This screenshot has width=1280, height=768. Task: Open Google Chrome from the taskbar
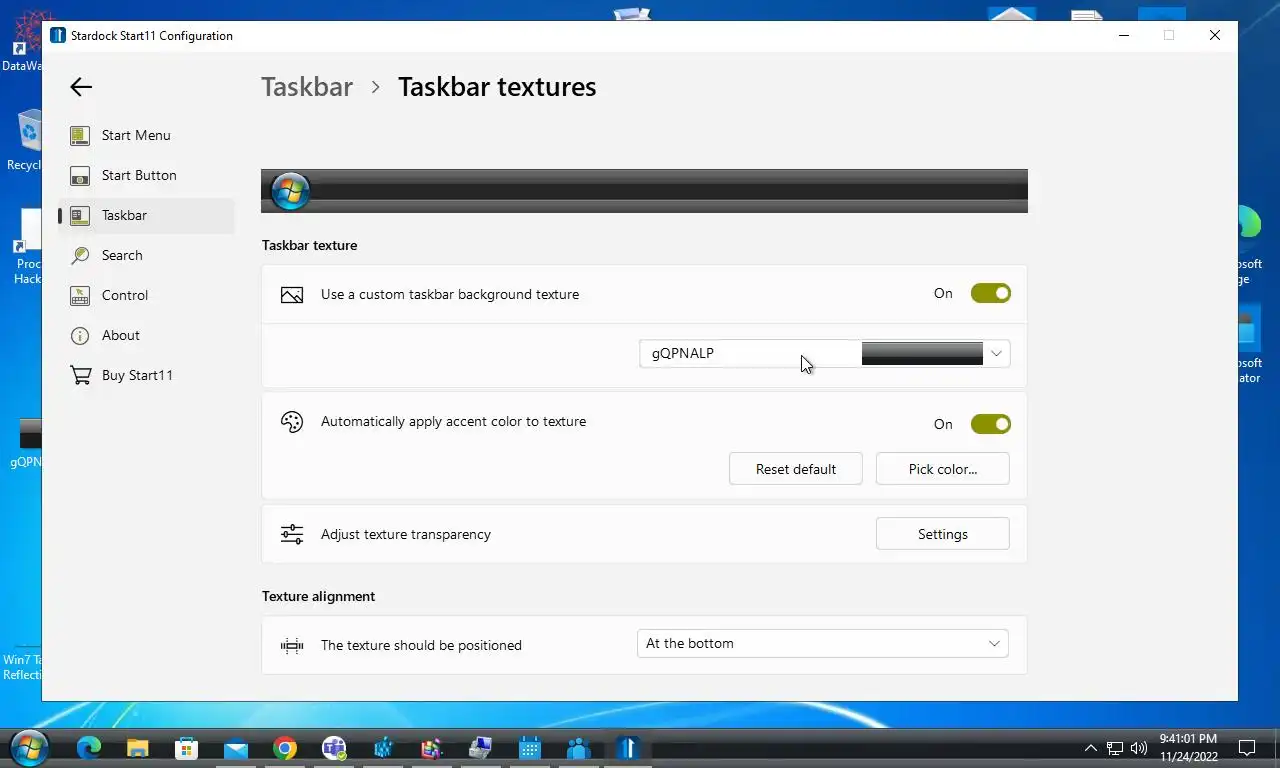[285, 748]
